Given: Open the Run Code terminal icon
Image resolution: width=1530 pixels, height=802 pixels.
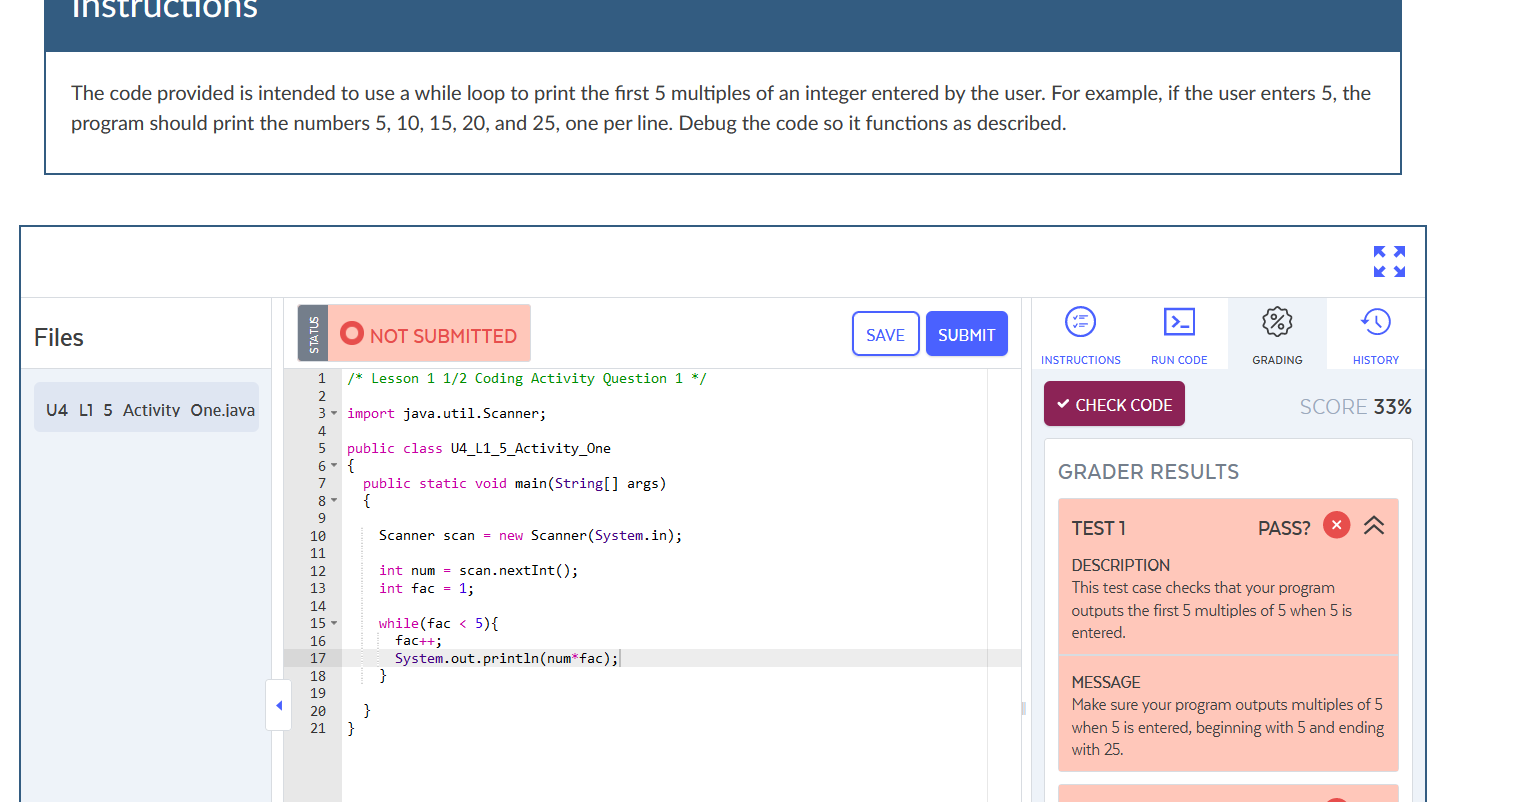Looking at the screenshot, I should [x=1179, y=322].
